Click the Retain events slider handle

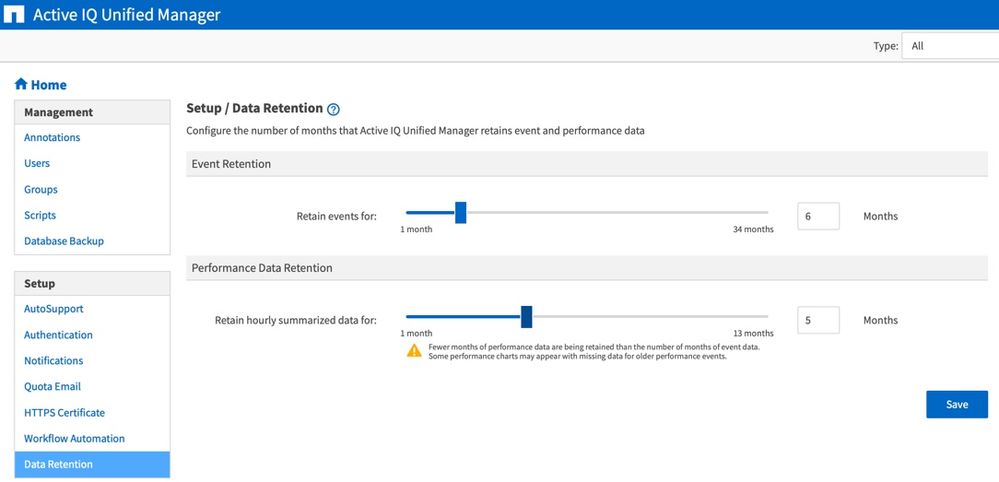tap(461, 213)
